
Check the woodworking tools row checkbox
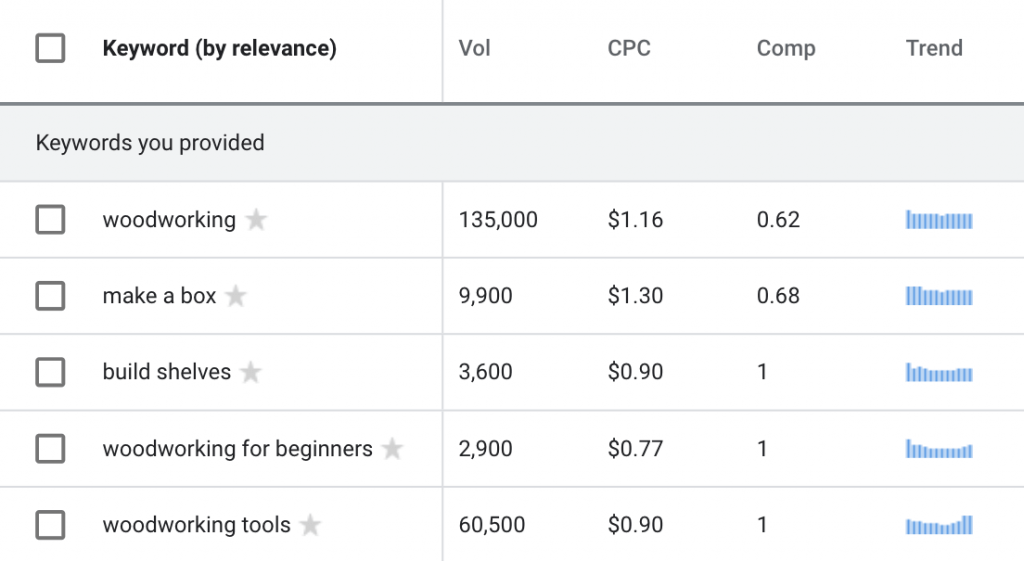coord(50,524)
